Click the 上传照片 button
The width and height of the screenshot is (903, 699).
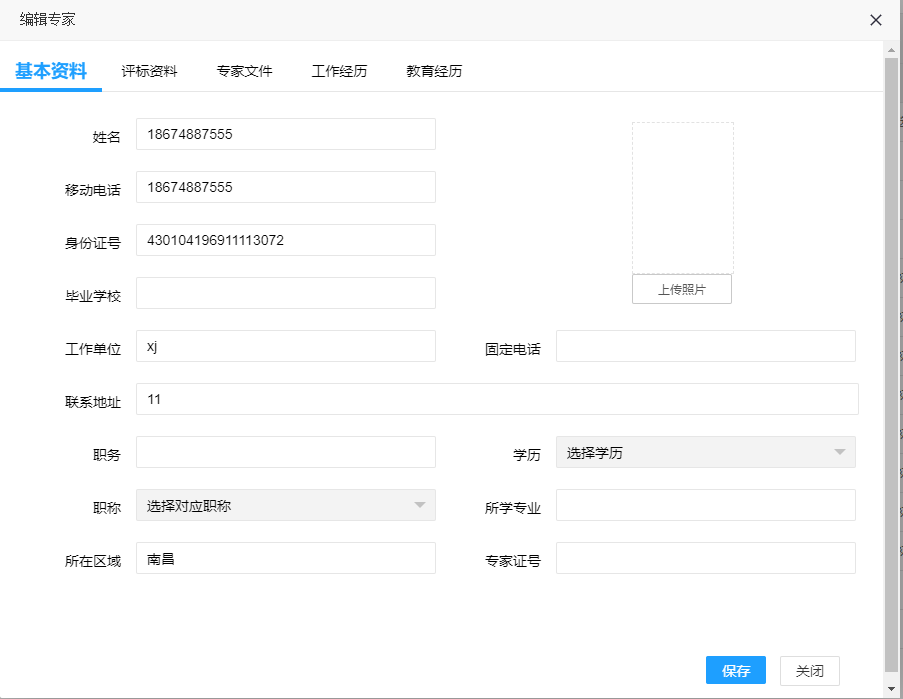point(682,289)
